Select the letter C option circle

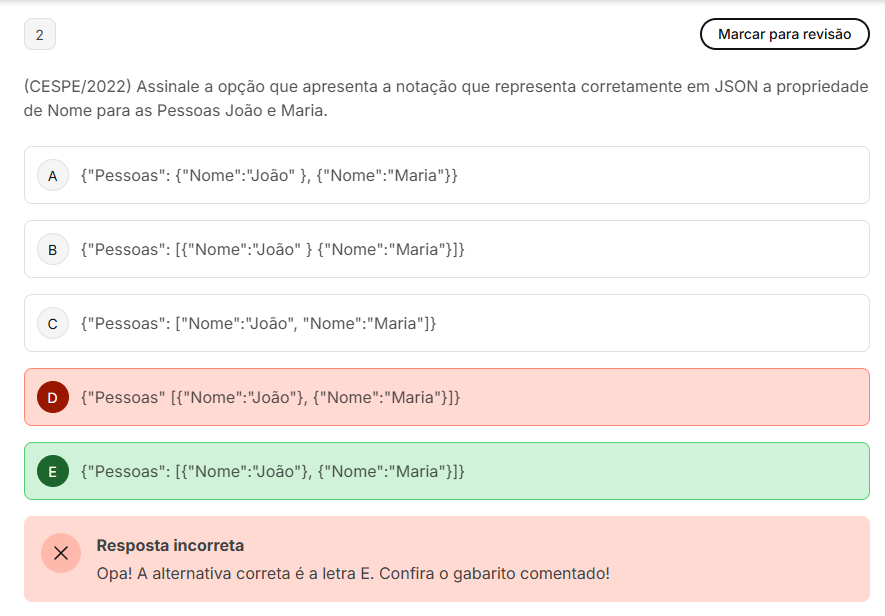(53, 324)
